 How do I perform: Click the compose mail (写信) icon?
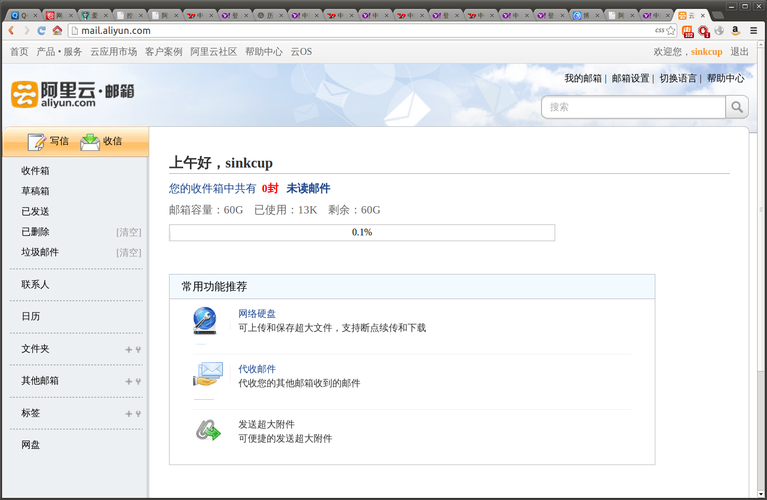[37, 141]
